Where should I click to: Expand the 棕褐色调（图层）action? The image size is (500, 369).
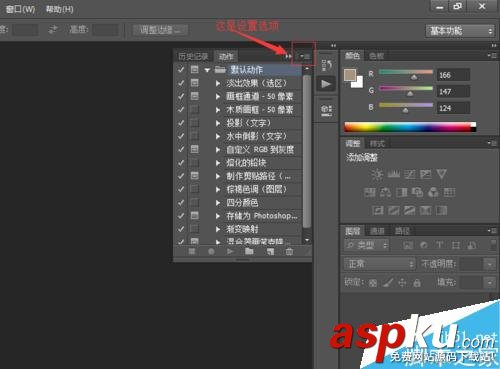tap(218, 189)
